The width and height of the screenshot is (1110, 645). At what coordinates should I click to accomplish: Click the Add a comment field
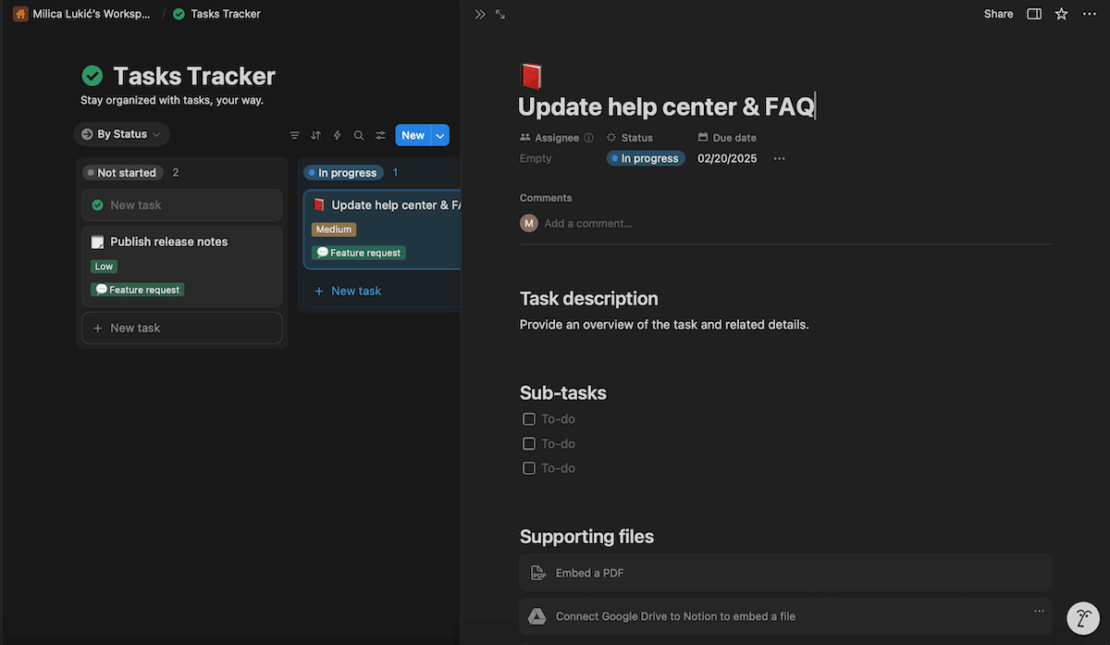[x=588, y=222]
